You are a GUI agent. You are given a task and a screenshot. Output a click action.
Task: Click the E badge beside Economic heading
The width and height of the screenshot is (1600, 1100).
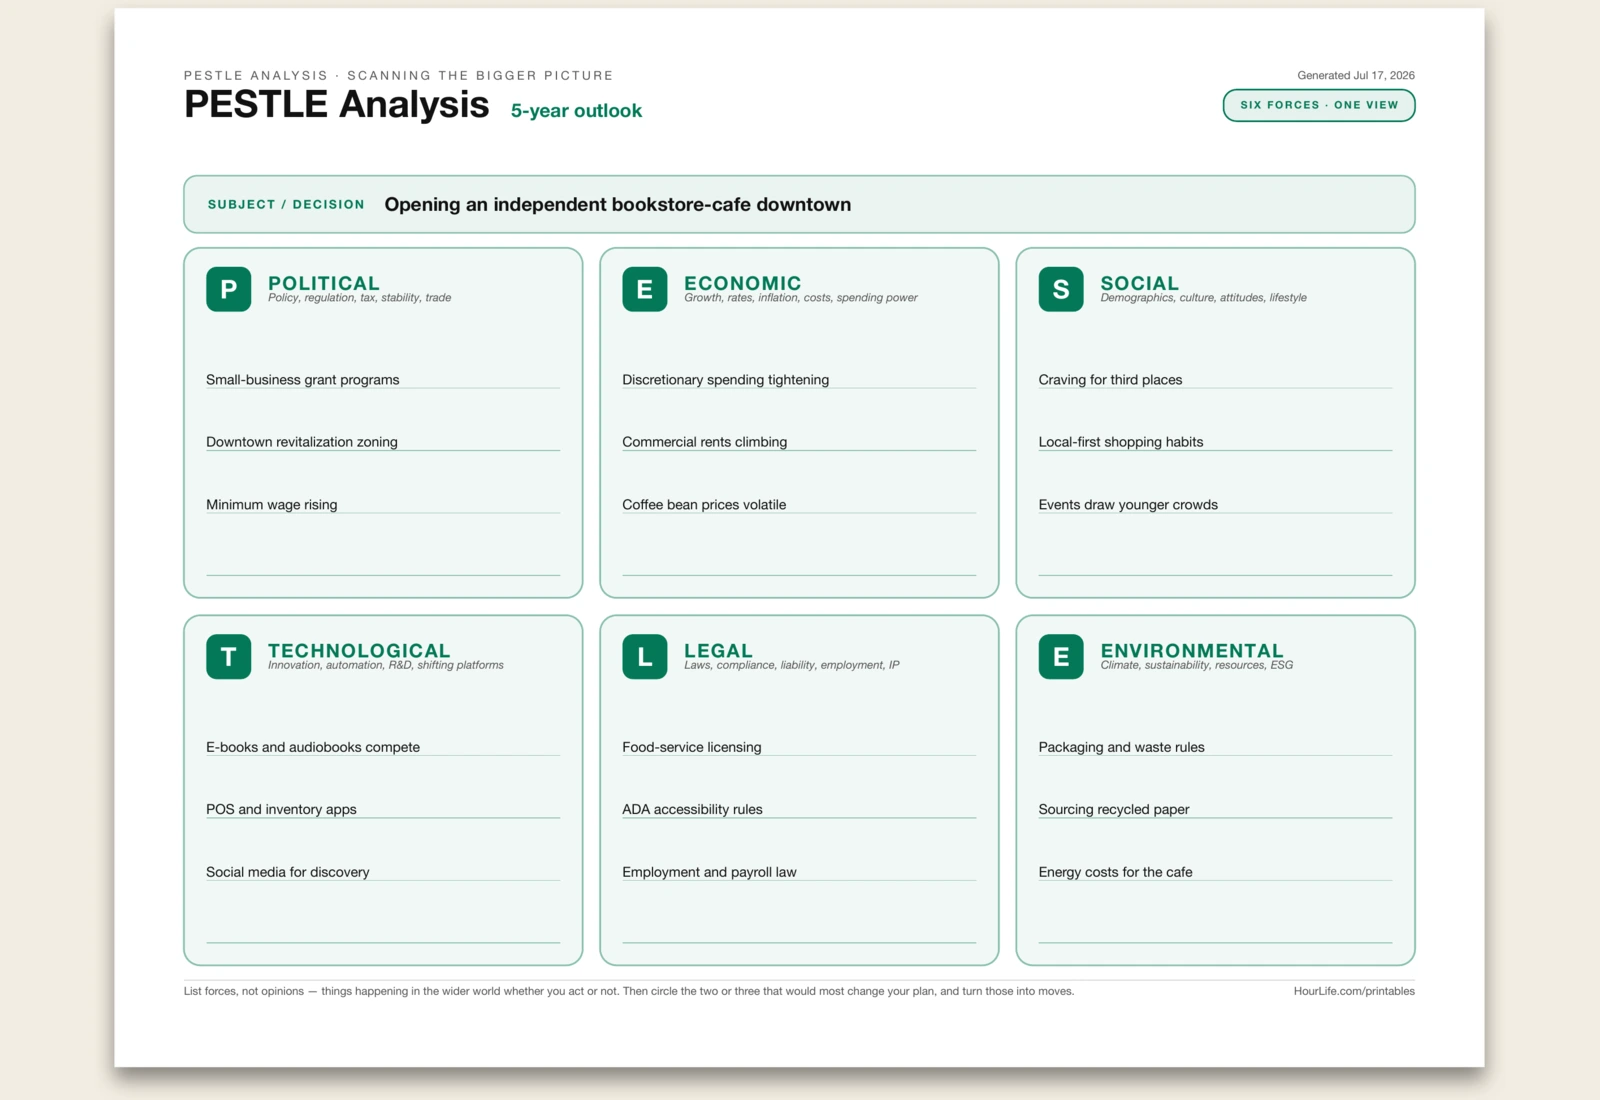(x=644, y=289)
